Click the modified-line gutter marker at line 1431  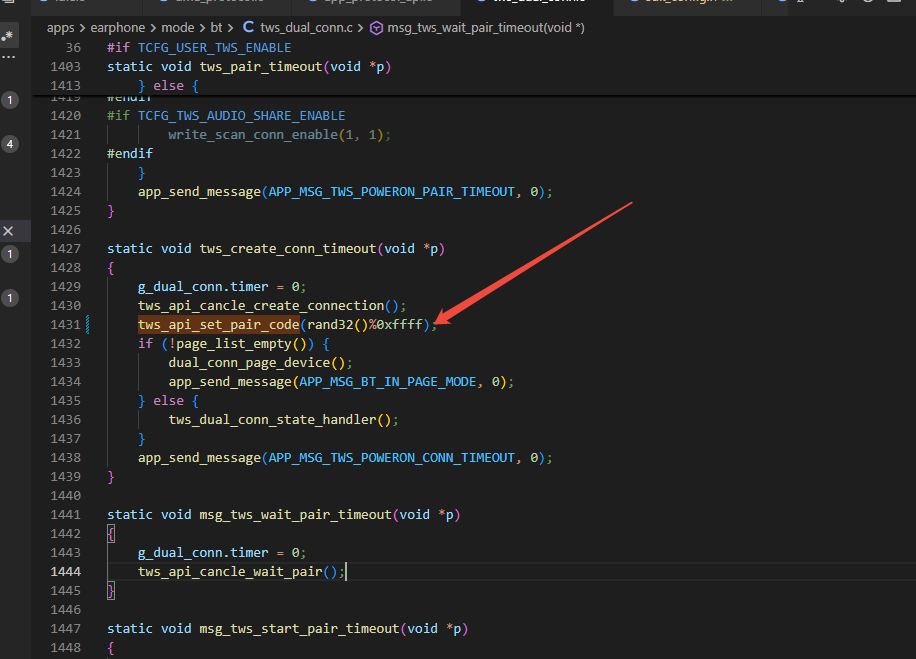pyautogui.click(x=88, y=324)
